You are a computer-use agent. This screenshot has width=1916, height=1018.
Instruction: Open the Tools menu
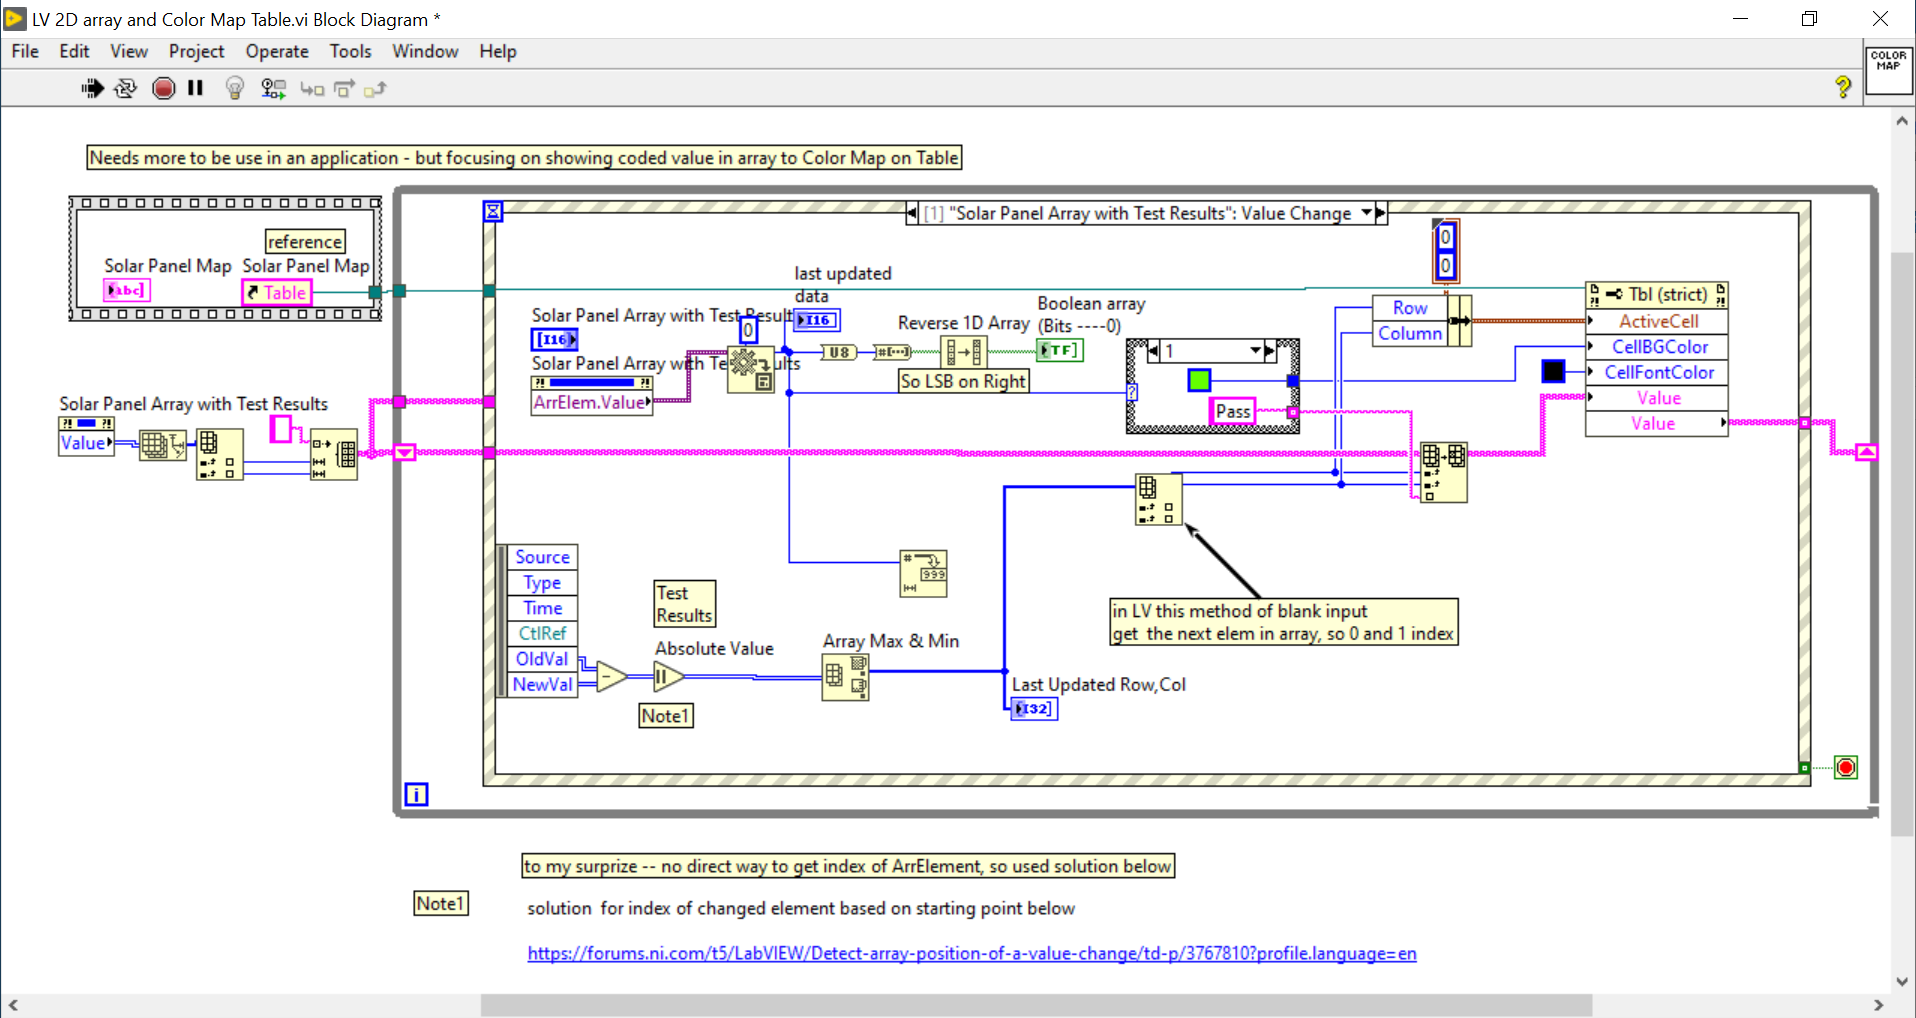point(350,51)
